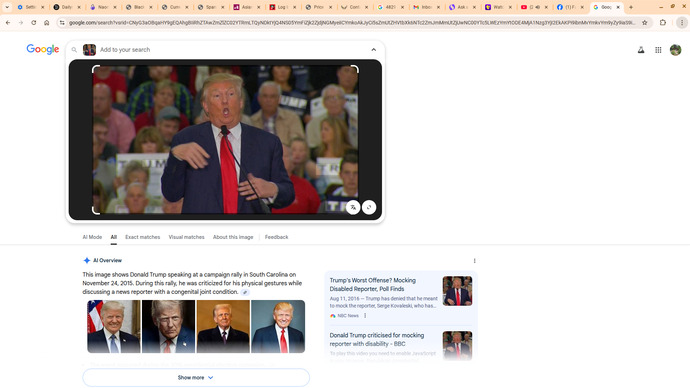
Task: Open About this image tab
Action: click(233, 237)
